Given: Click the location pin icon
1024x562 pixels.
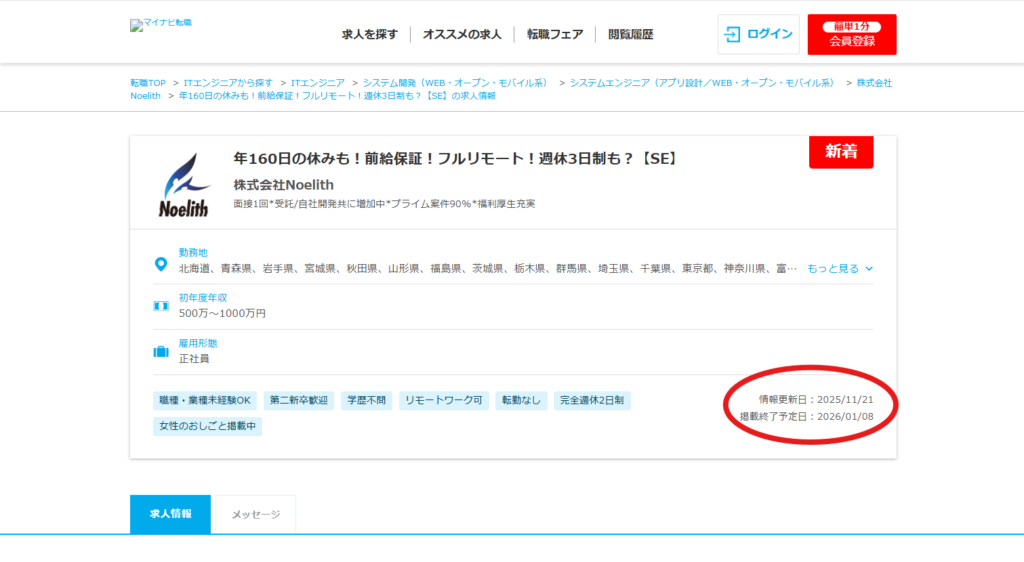Looking at the screenshot, I should (x=160, y=264).
